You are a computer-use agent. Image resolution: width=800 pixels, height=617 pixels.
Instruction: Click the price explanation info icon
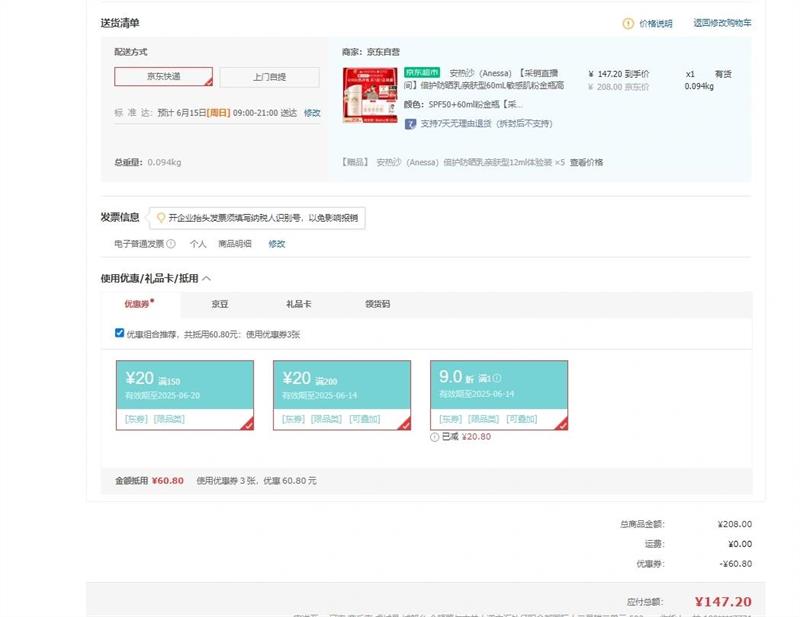pos(628,23)
